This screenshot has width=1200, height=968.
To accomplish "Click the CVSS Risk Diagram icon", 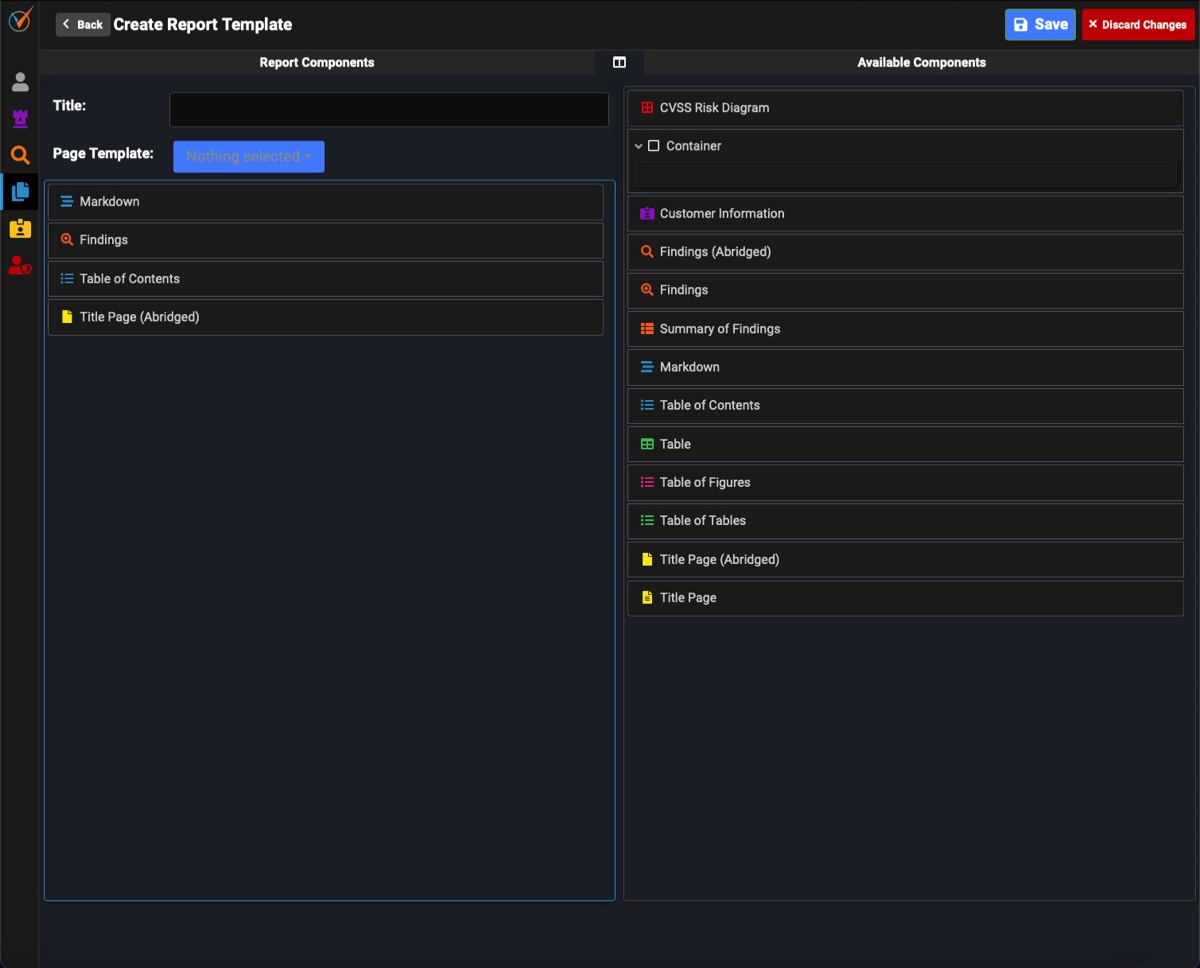I will pos(647,108).
